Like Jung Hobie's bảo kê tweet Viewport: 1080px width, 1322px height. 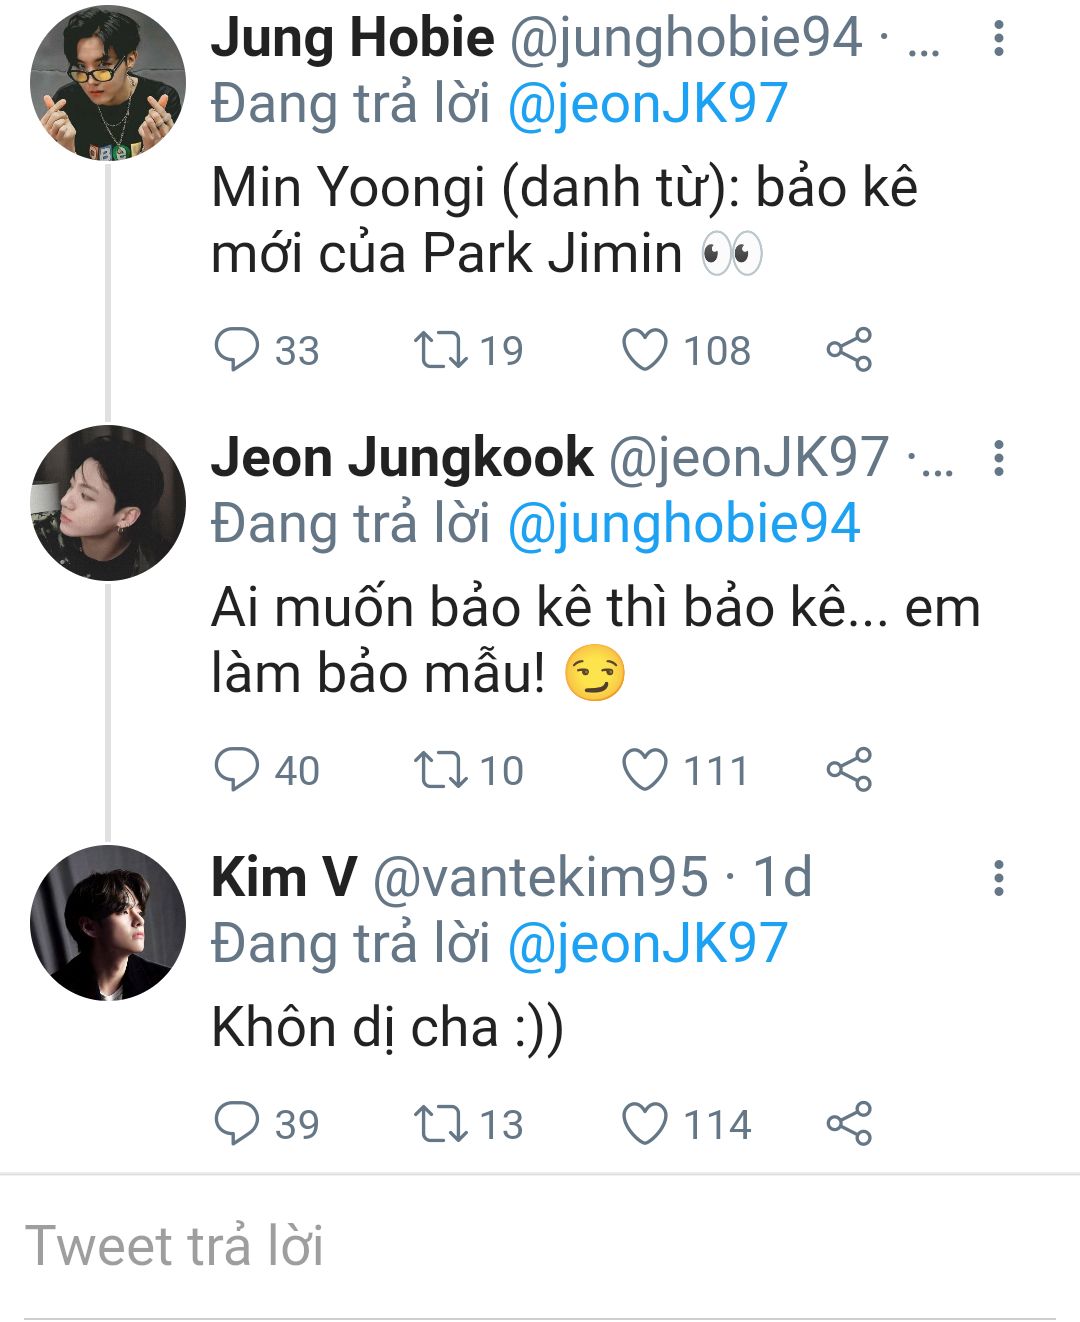(645, 350)
